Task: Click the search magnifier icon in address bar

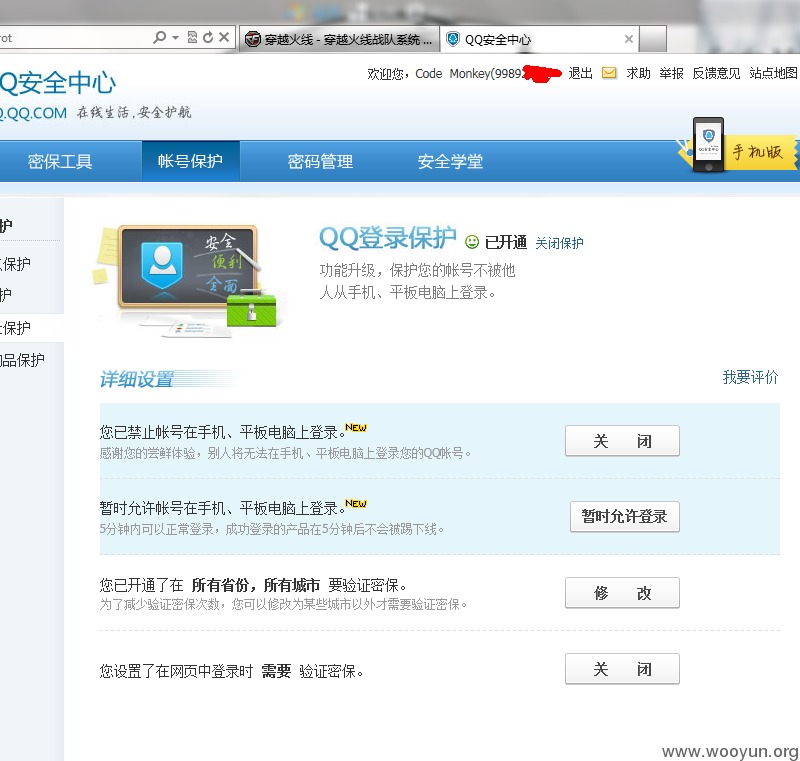Action: pos(160,37)
